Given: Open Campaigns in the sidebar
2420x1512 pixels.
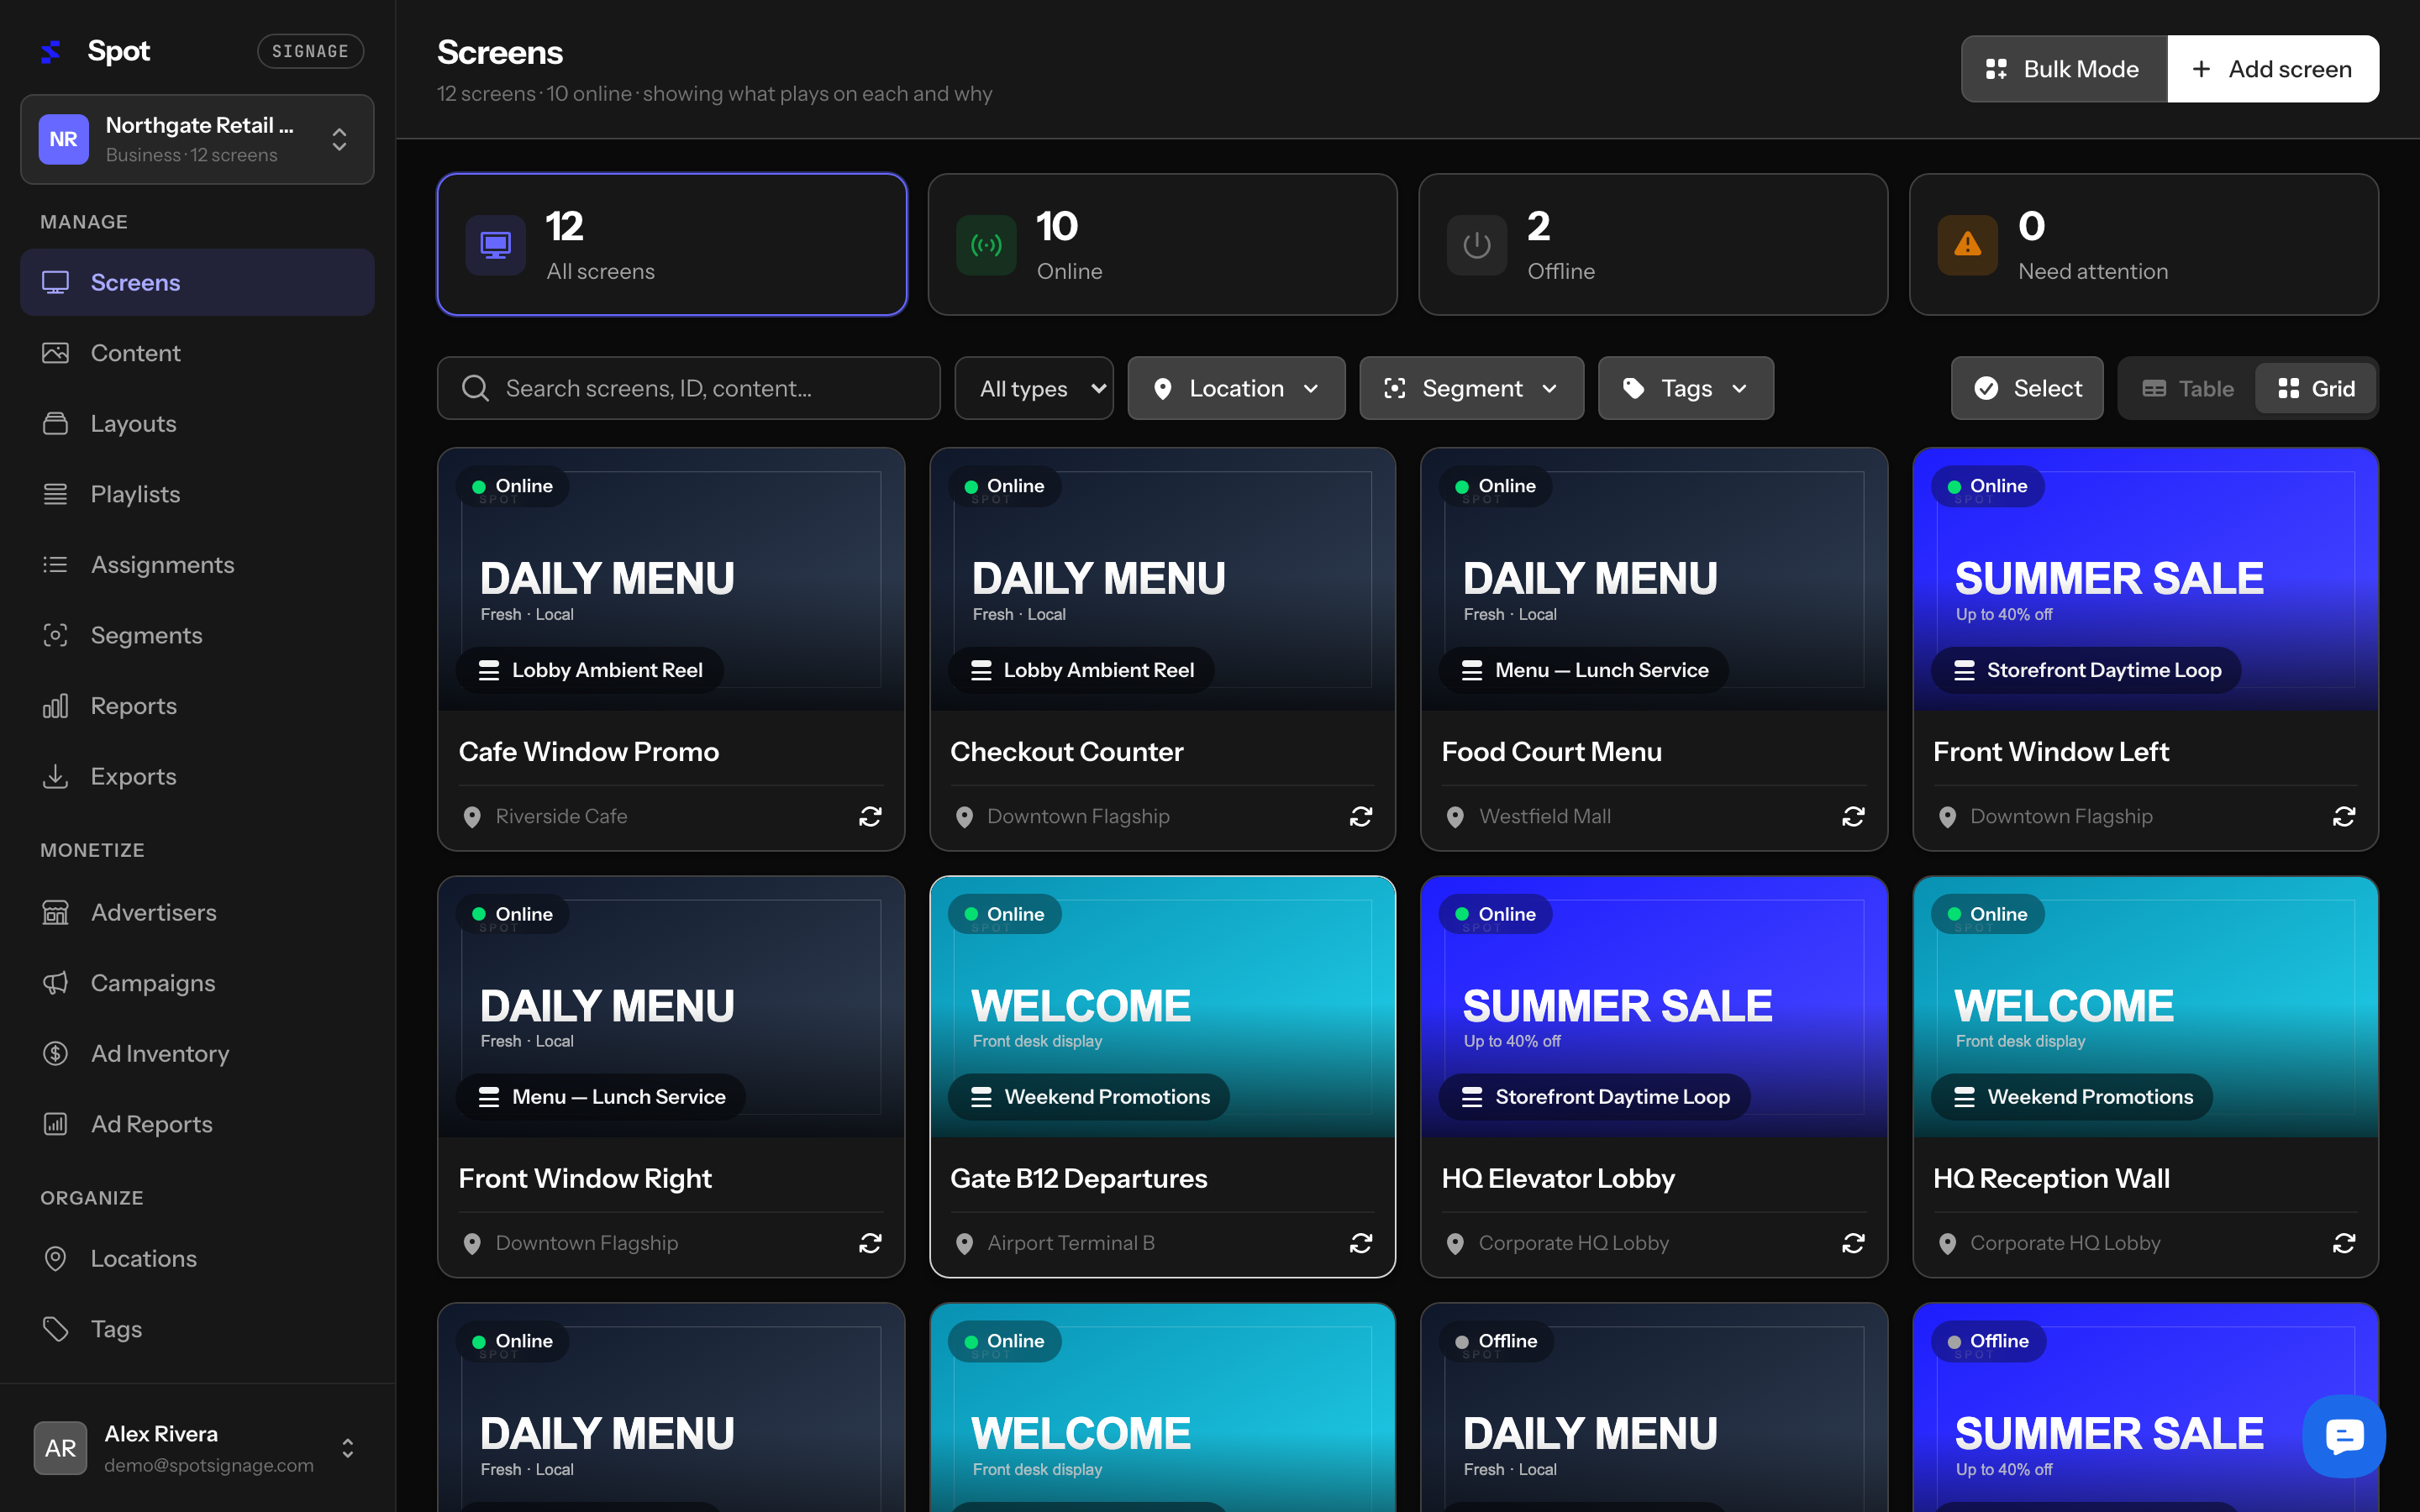Looking at the screenshot, I should pos(197,983).
